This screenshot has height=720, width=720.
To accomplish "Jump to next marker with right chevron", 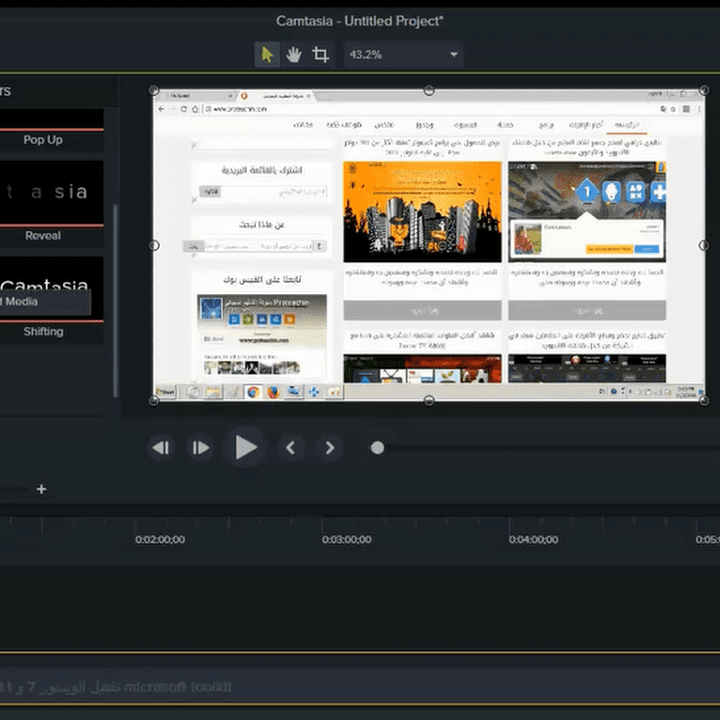I will (329, 448).
